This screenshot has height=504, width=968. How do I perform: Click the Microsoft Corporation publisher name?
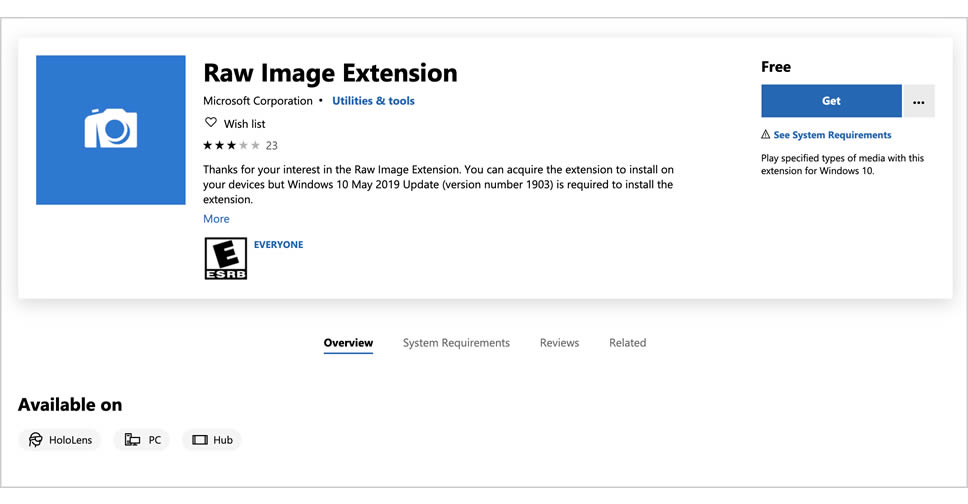tap(258, 101)
